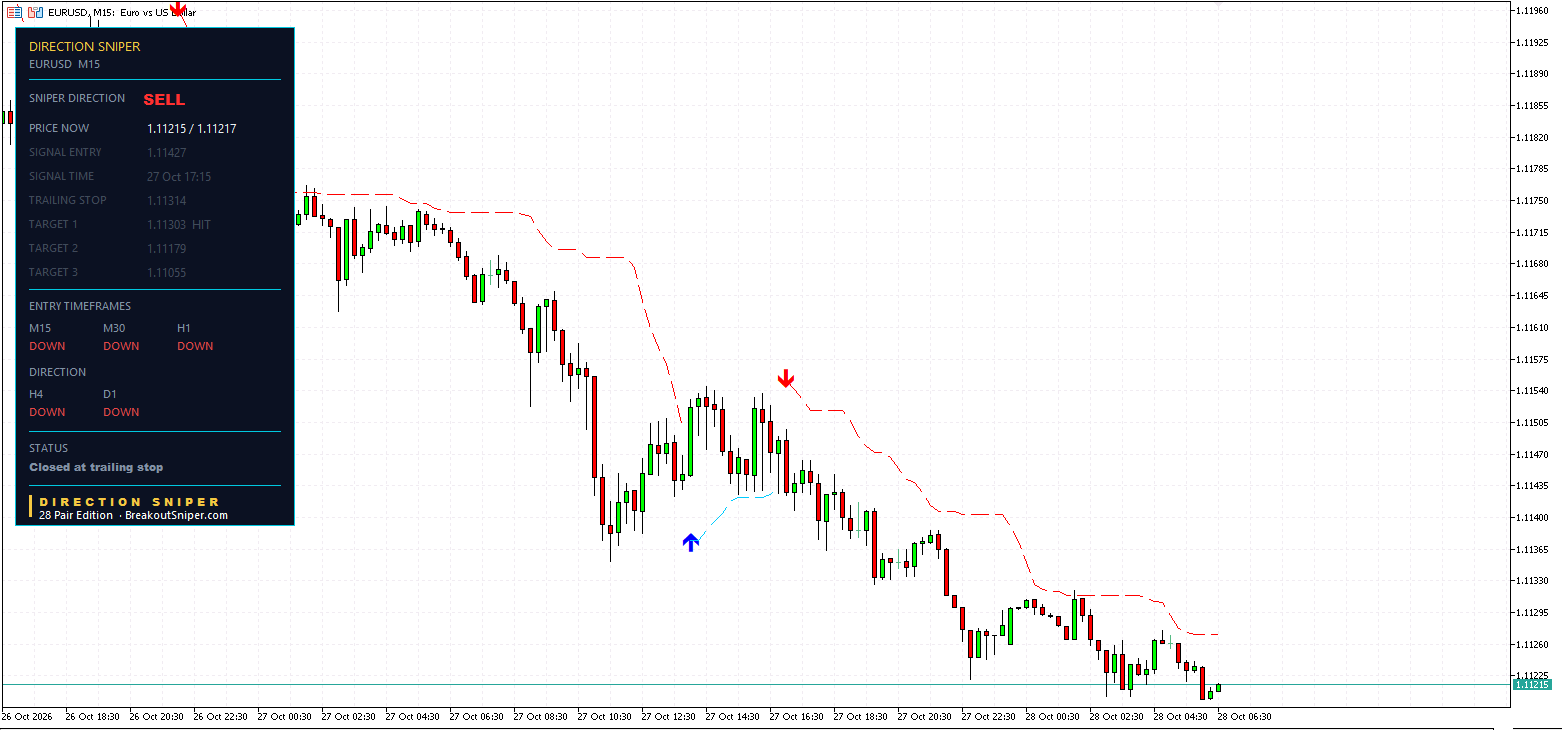This screenshot has height=730, width=1562.
Task: Click the signal entry value 1.11427
Action: pyautogui.click(x=167, y=152)
